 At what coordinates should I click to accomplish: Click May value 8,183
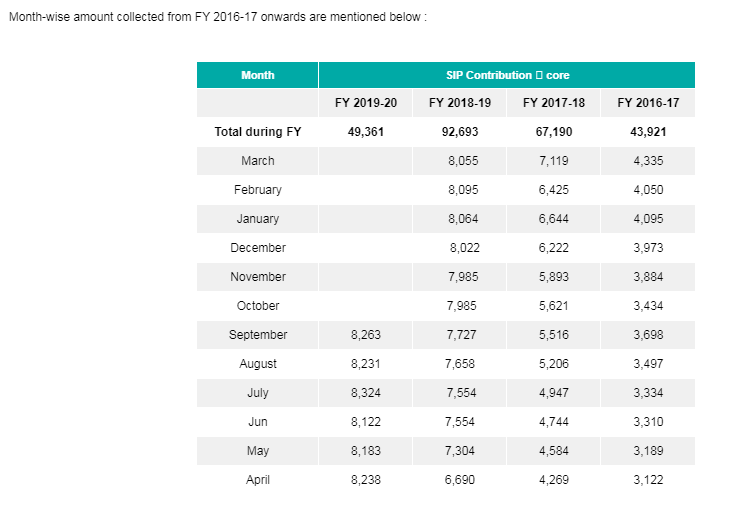pos(366,451)
